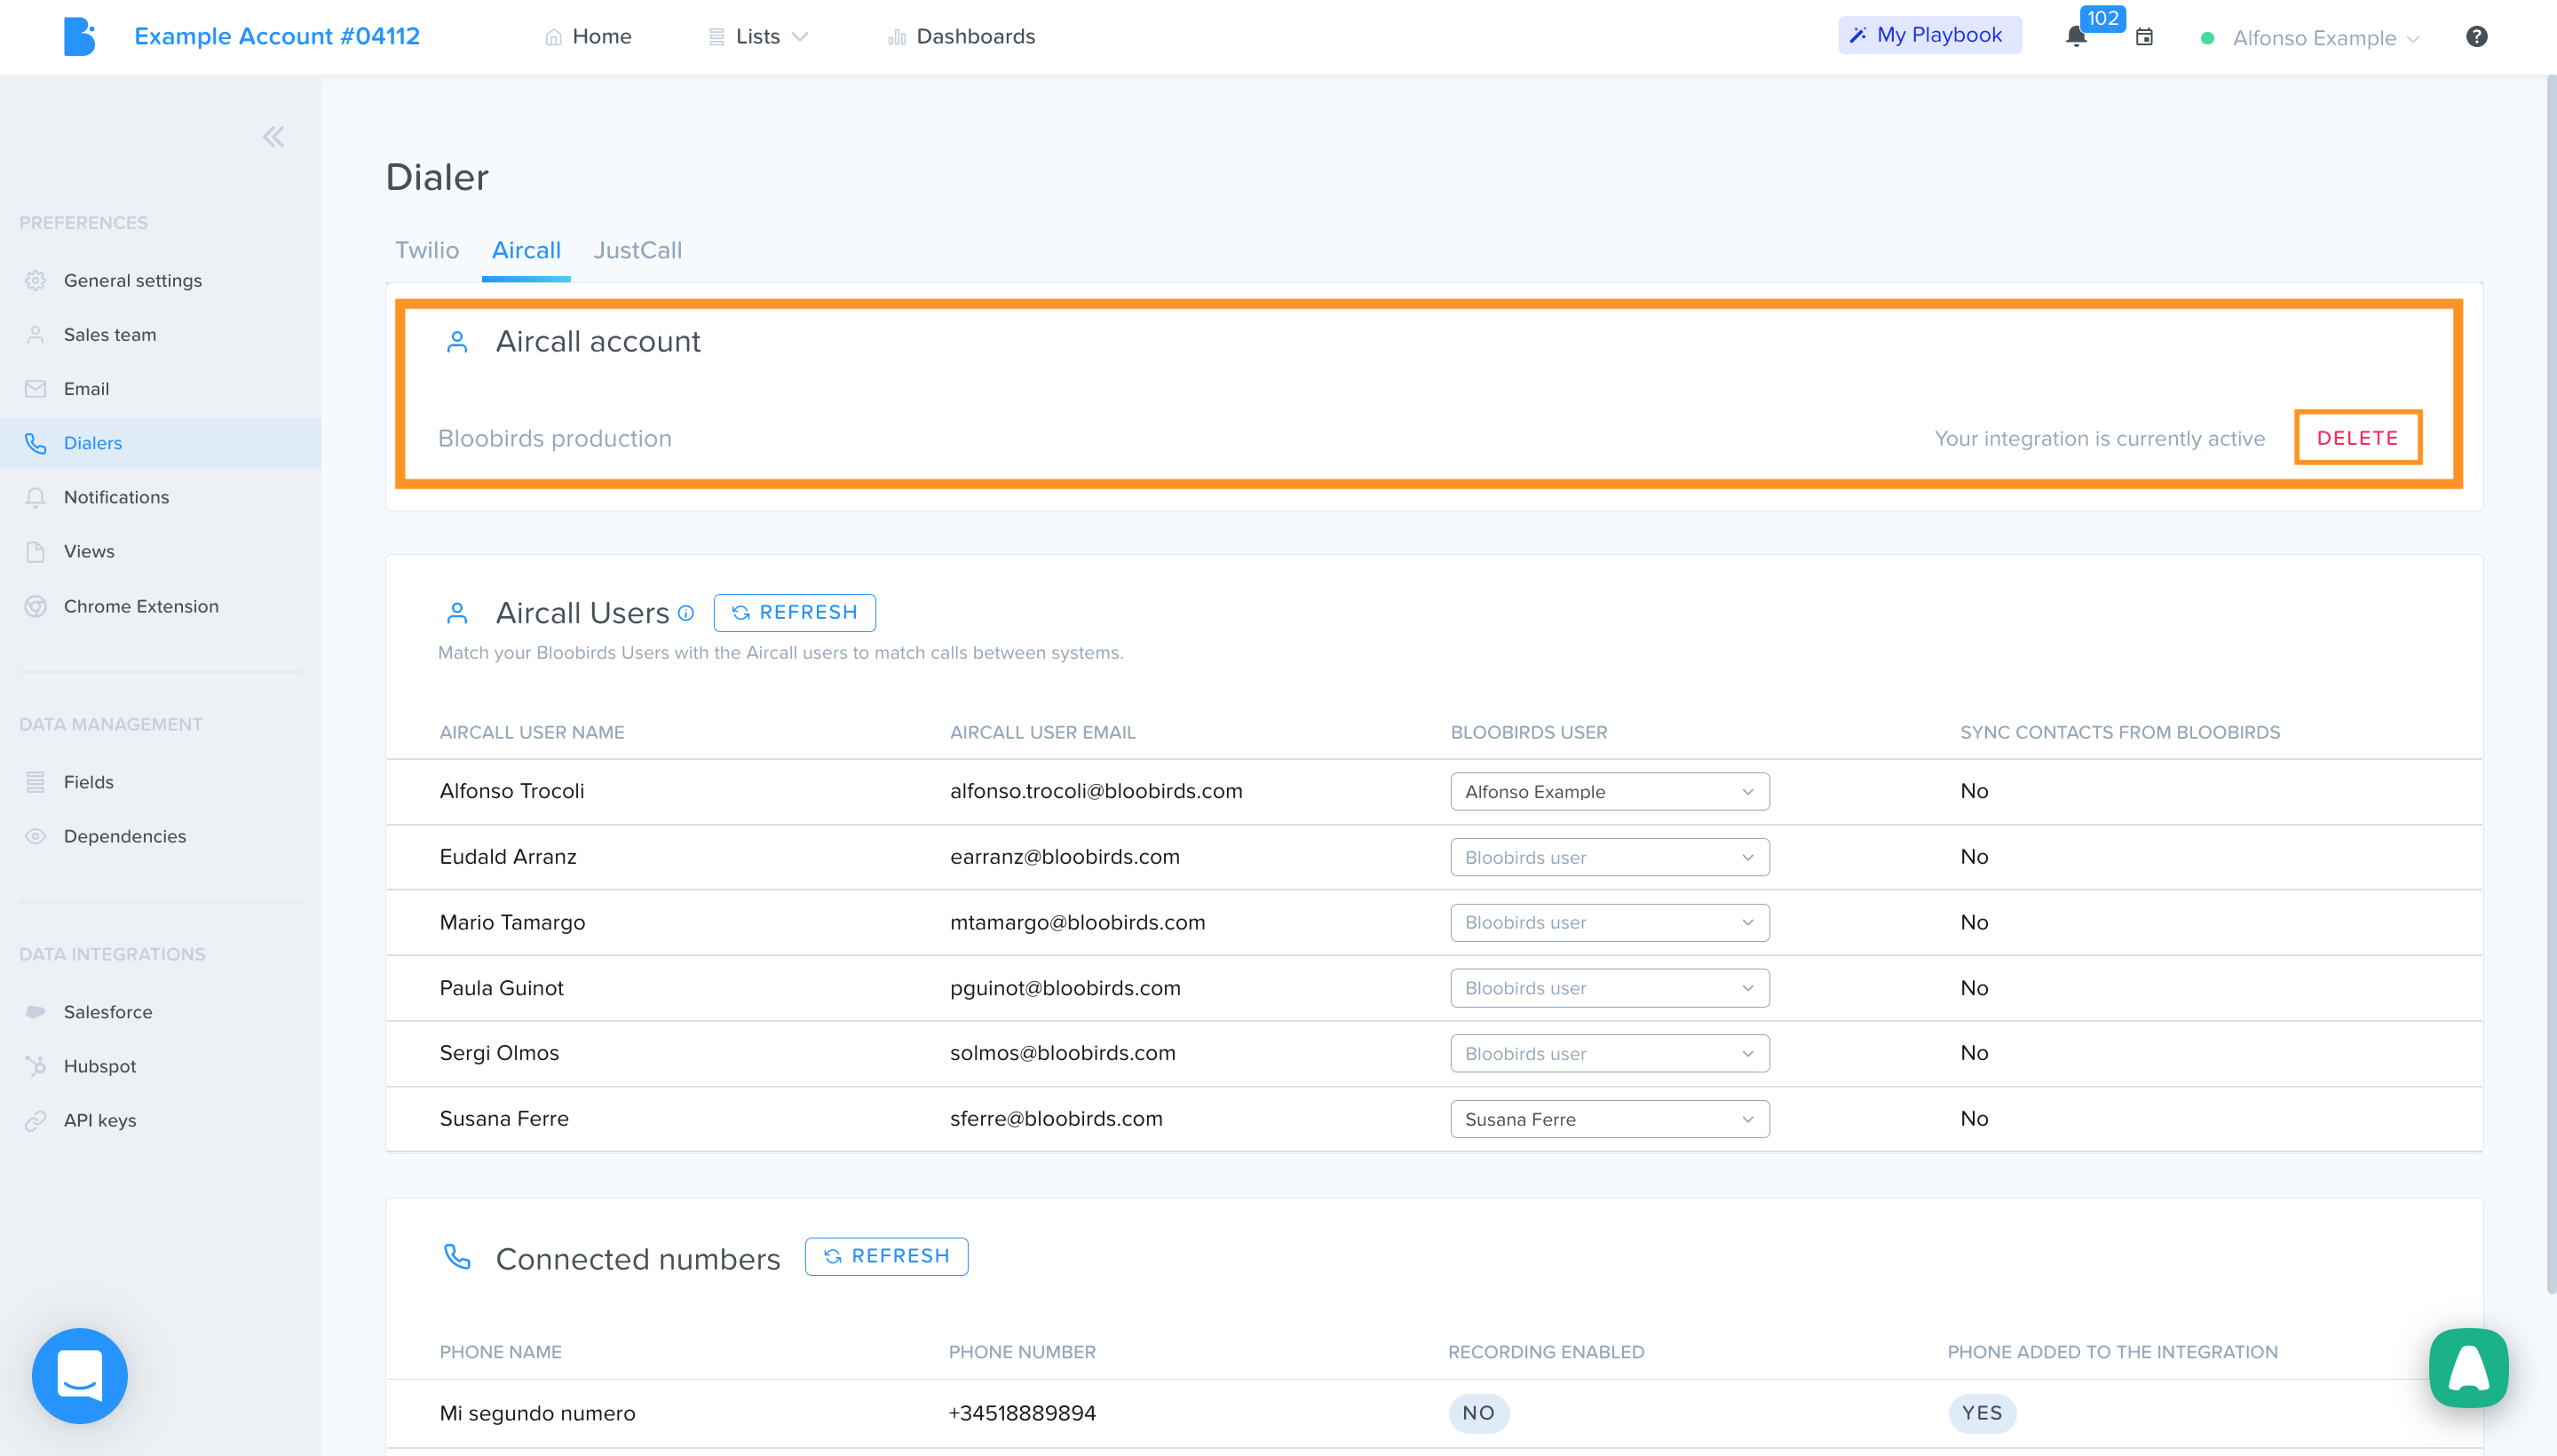
Task: Click the Mi segundo numero phone name
Action: pyautogui.click(x=537, y=1413)
